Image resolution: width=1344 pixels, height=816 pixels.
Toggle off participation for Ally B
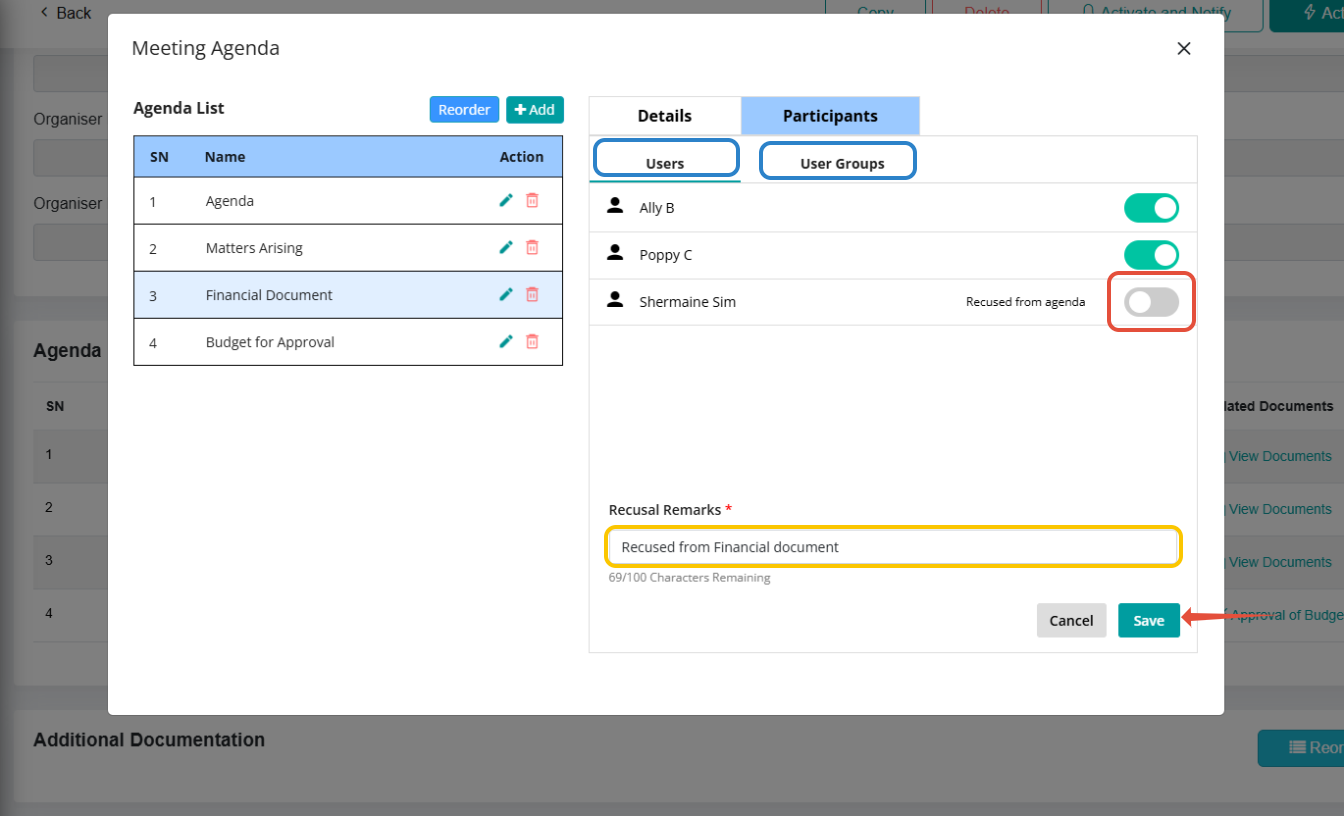coord(1151,208)
